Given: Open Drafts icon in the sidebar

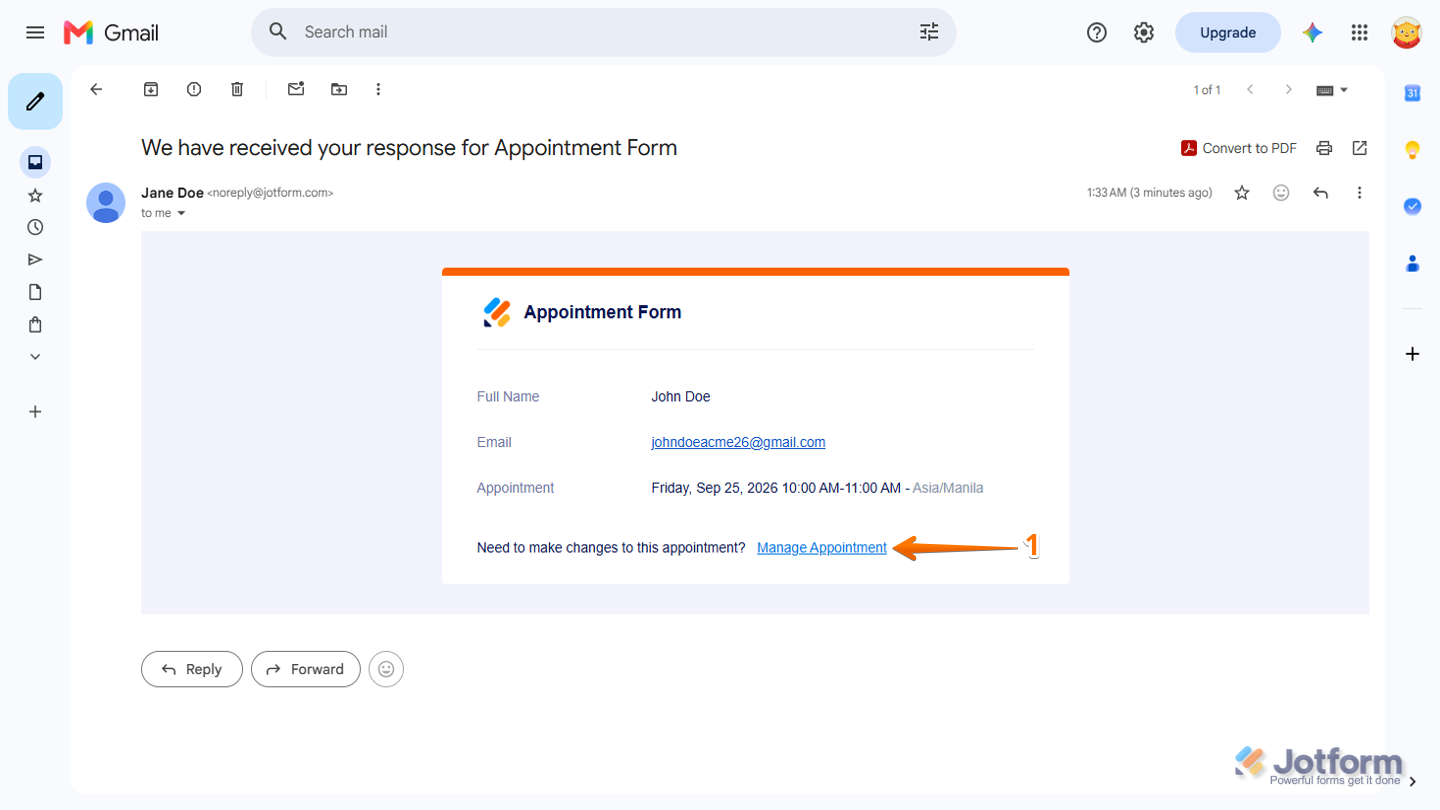Looking at the screenshot, I should point(35,292).
